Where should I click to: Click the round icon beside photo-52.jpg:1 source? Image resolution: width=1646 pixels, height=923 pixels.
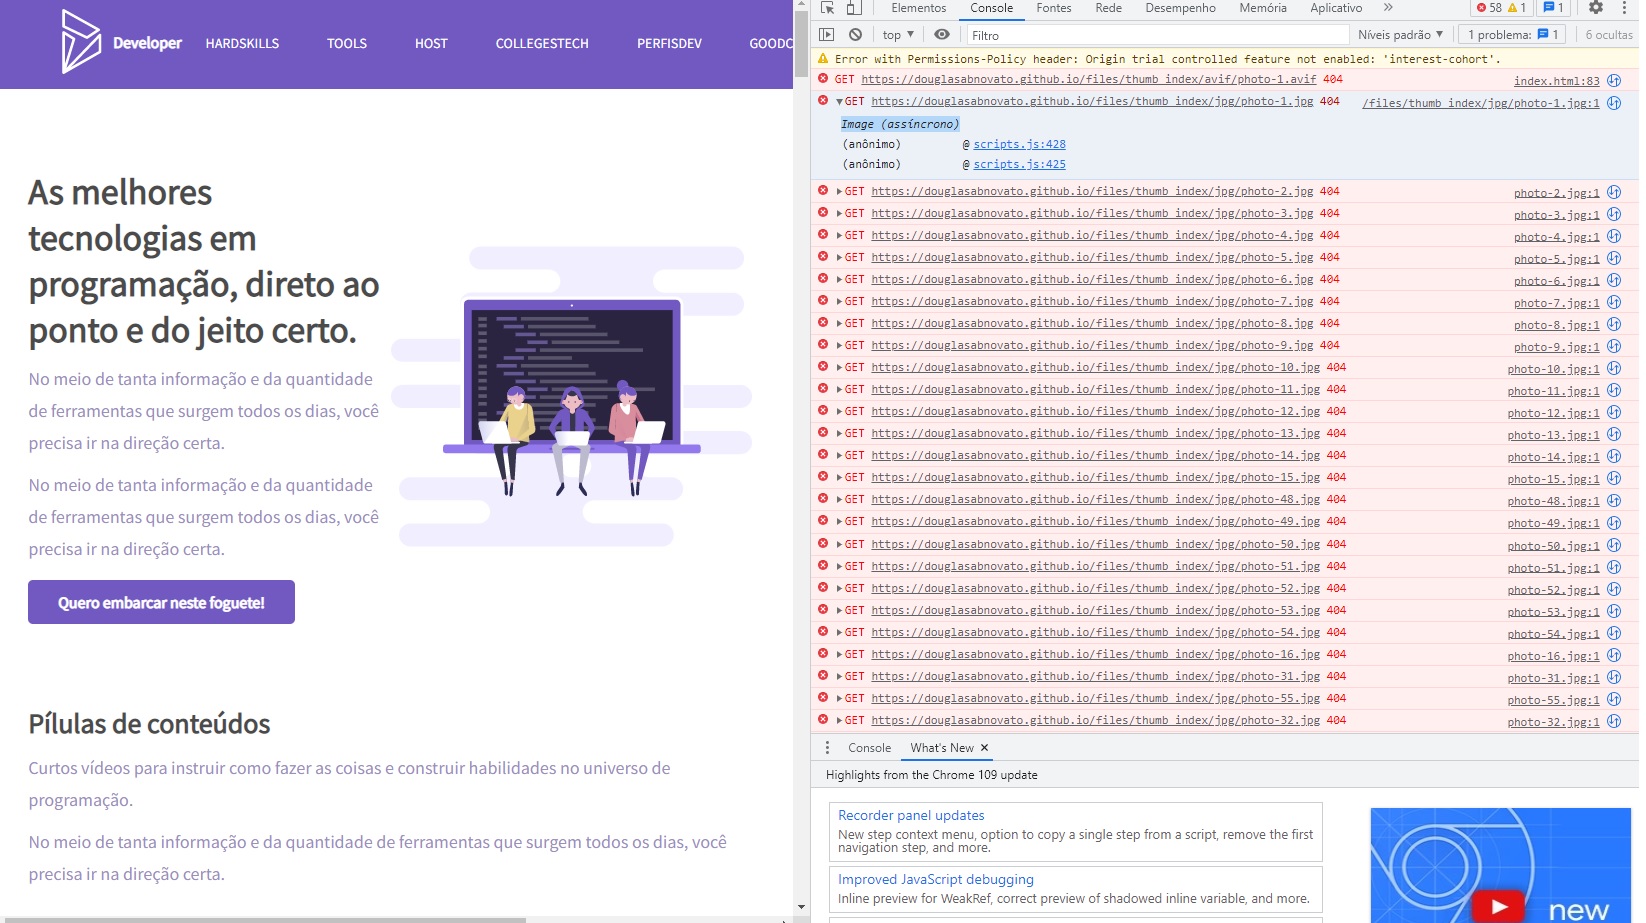click(1614, 589)
